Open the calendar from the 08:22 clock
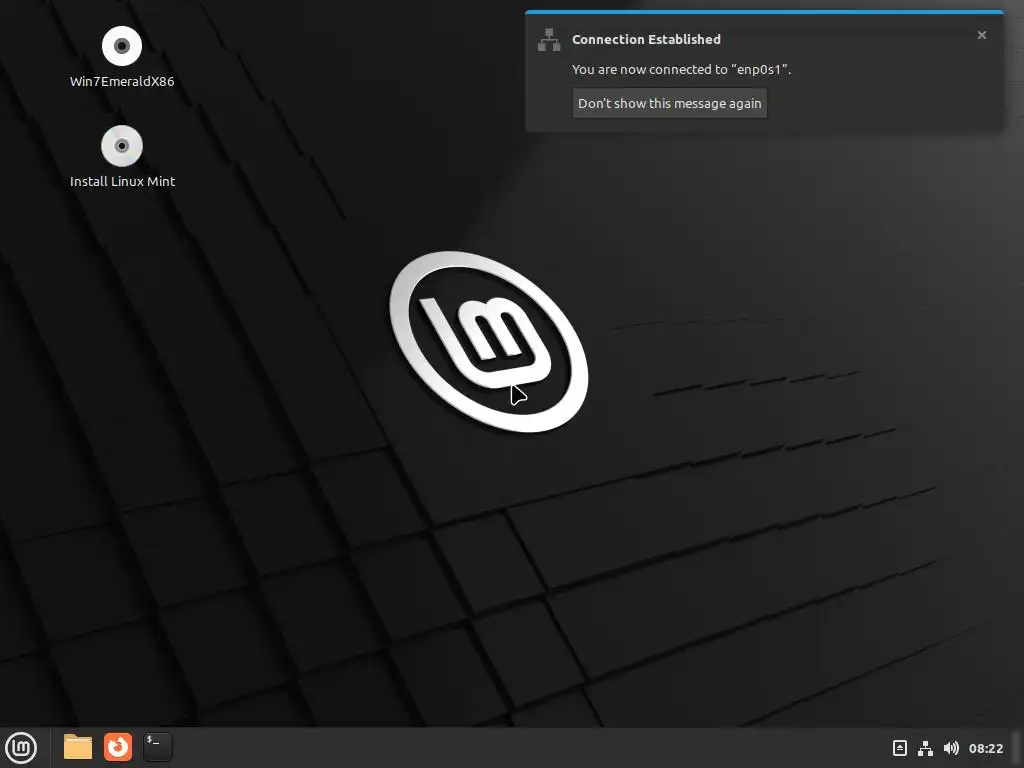The image size is (1024, 768). pyautogui.click(x=985, y=748)
